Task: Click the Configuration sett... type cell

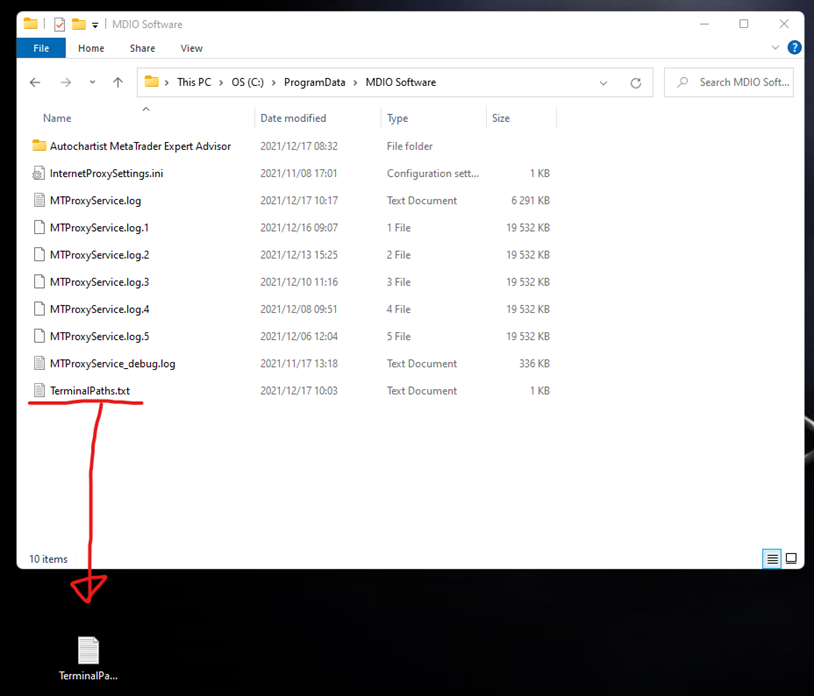Action: 432,173
